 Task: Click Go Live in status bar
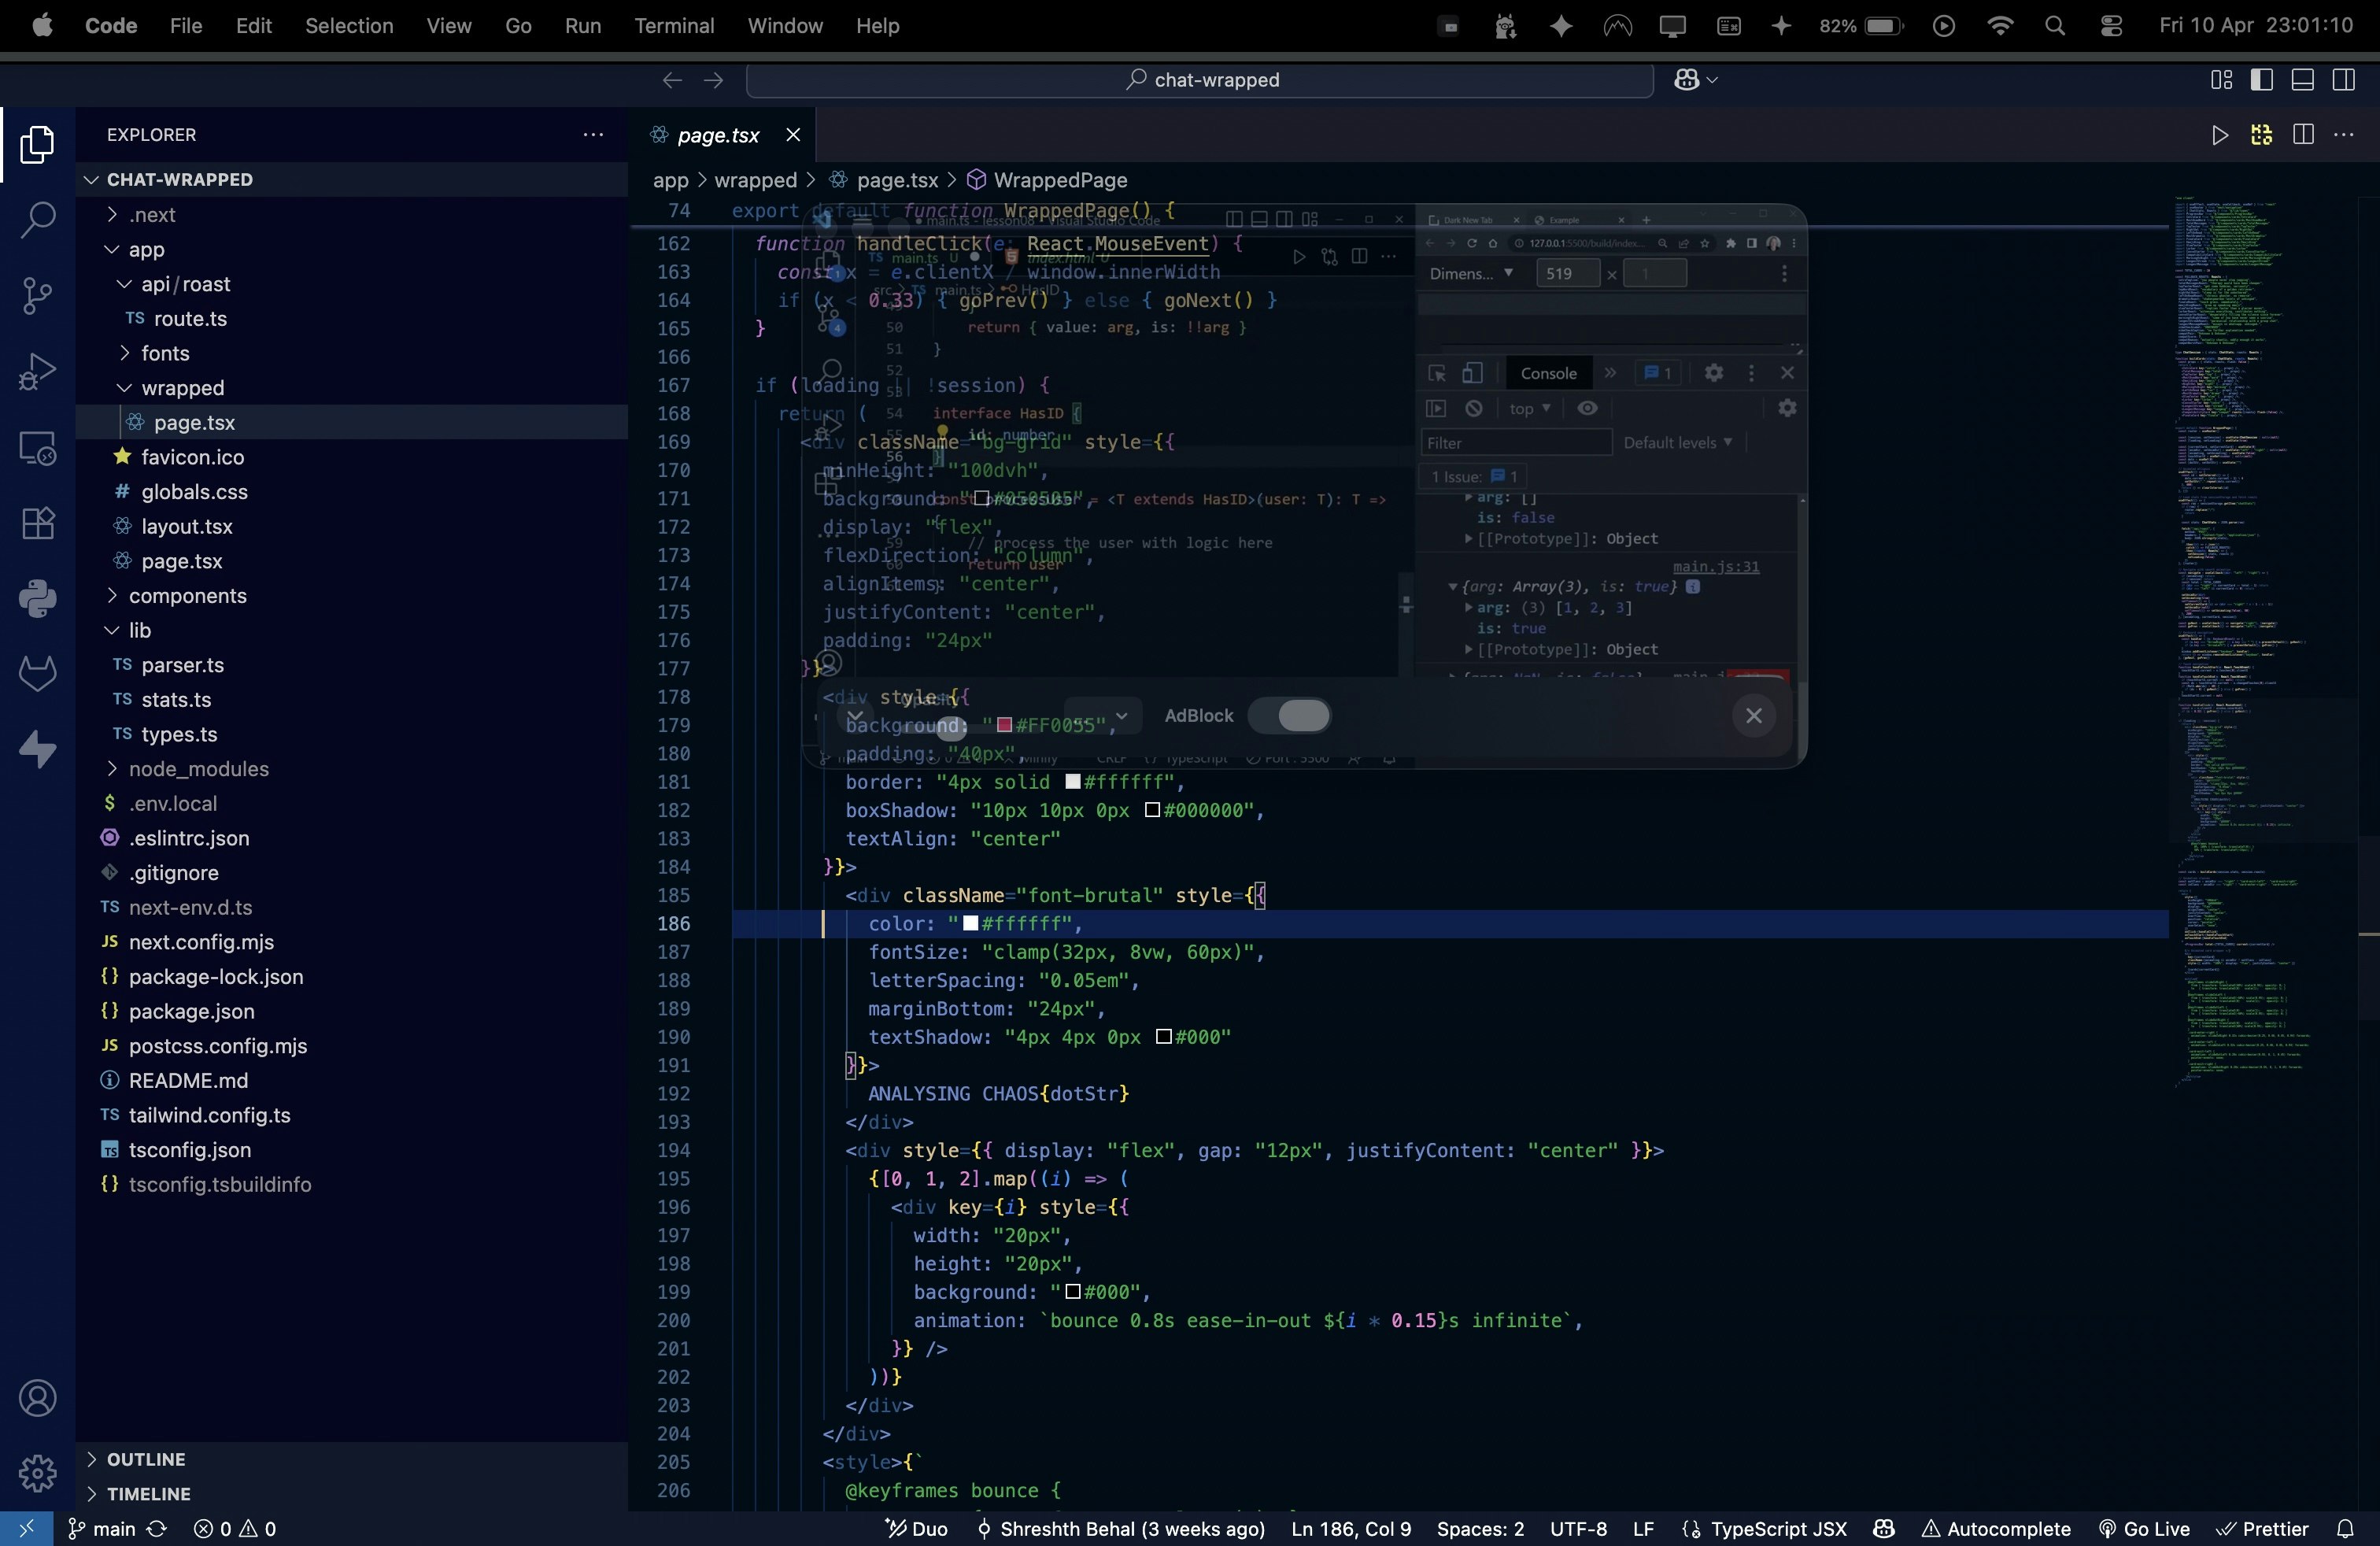[x=2144, y=1528]
